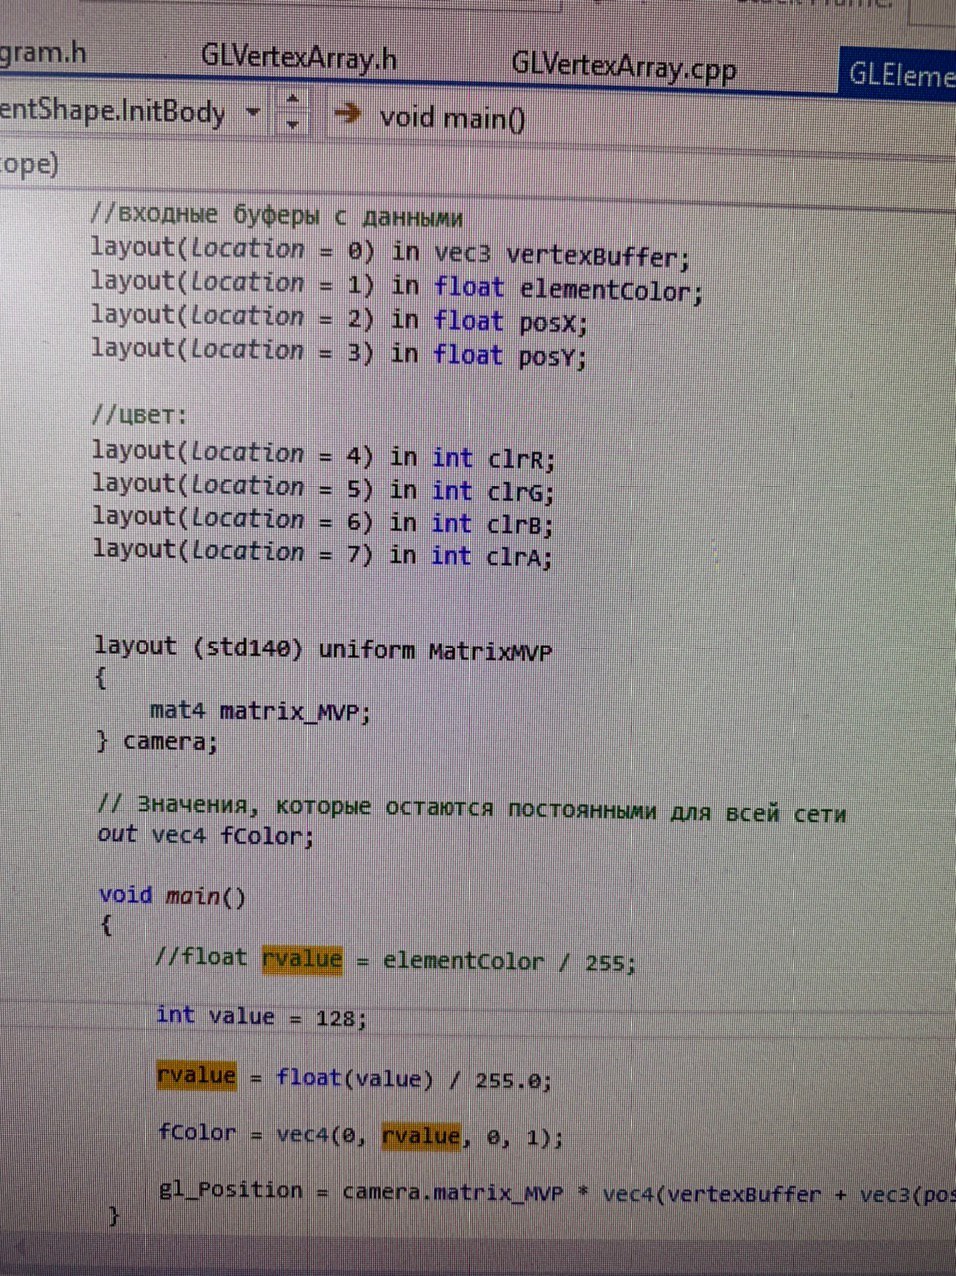Click 'MatrixMVP' in the uniform block header

pyautogui.click(x=490, y=652)
